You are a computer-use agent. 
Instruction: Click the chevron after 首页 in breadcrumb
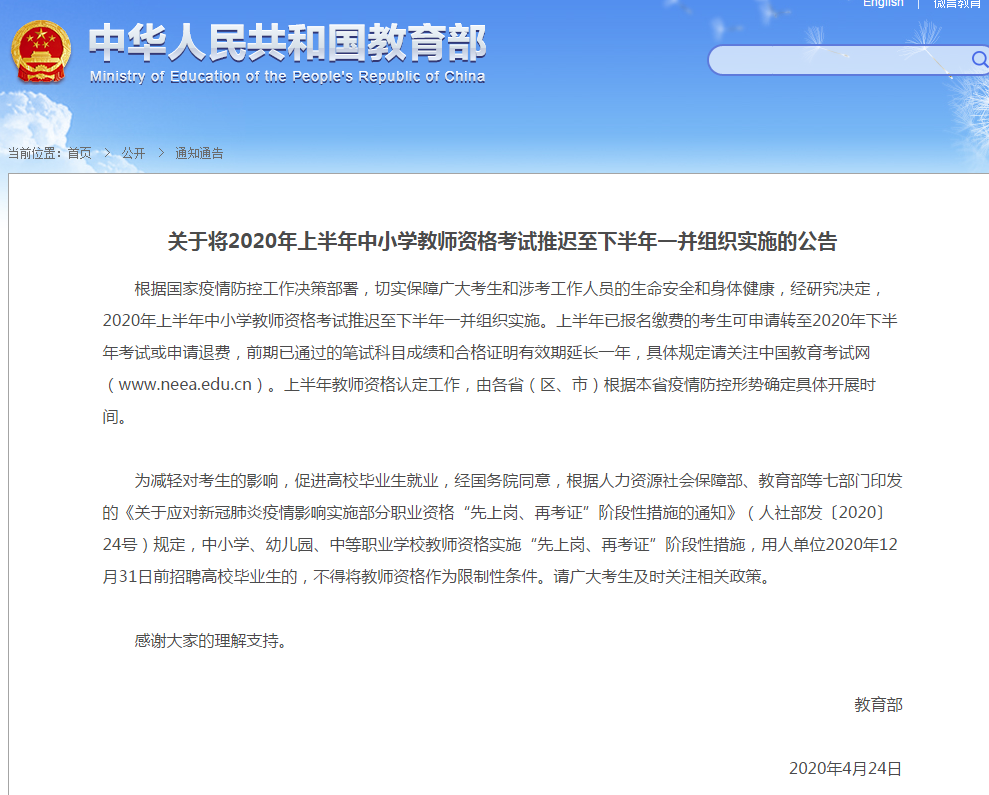(106, 153)
